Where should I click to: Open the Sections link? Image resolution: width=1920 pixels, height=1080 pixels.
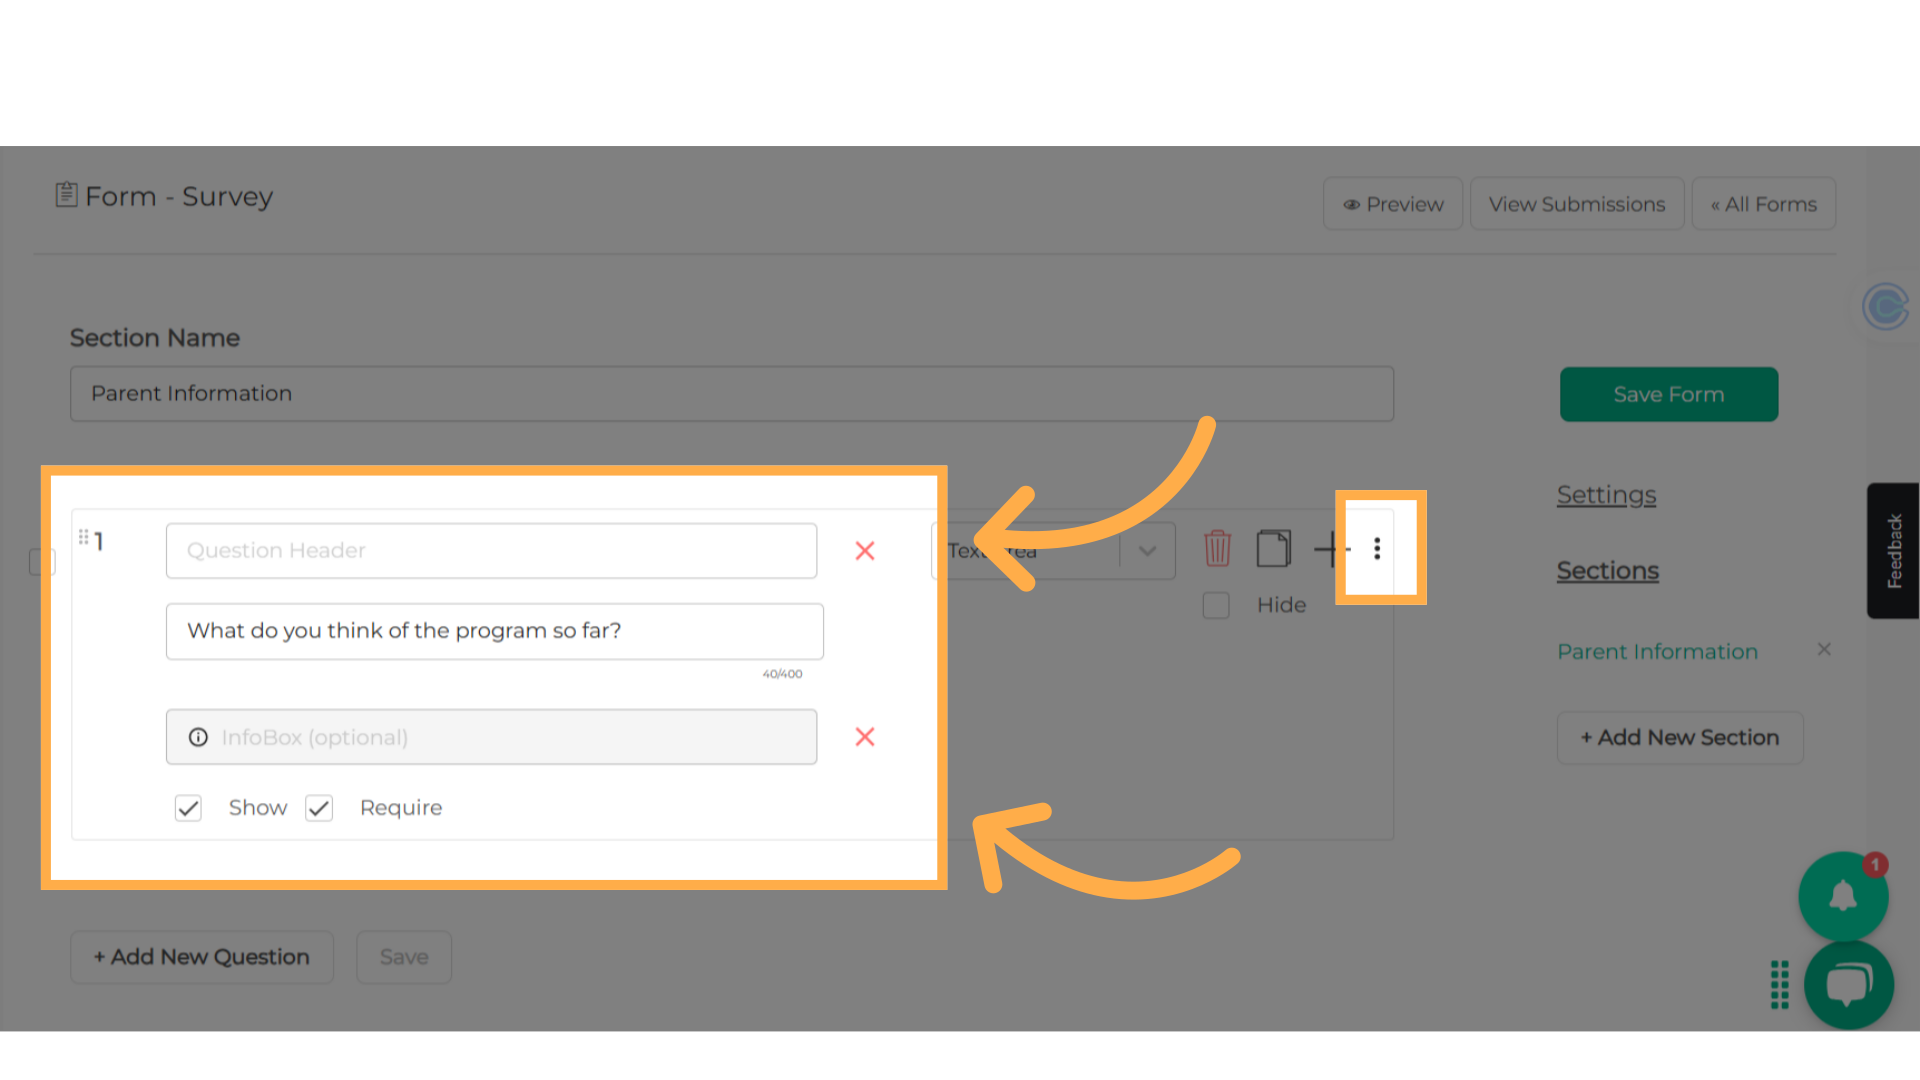click(x=1607, y=571)
